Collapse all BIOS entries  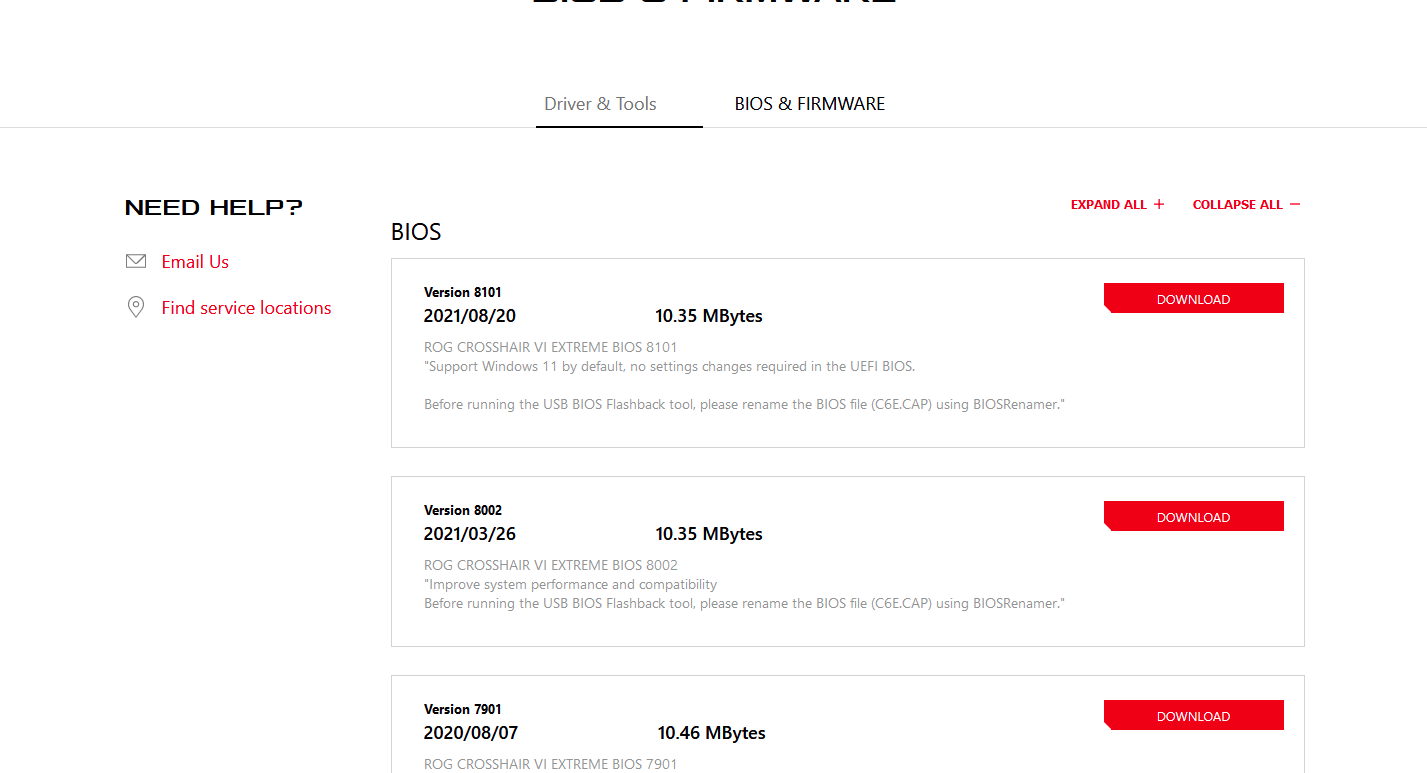(x=1237, y=205)
